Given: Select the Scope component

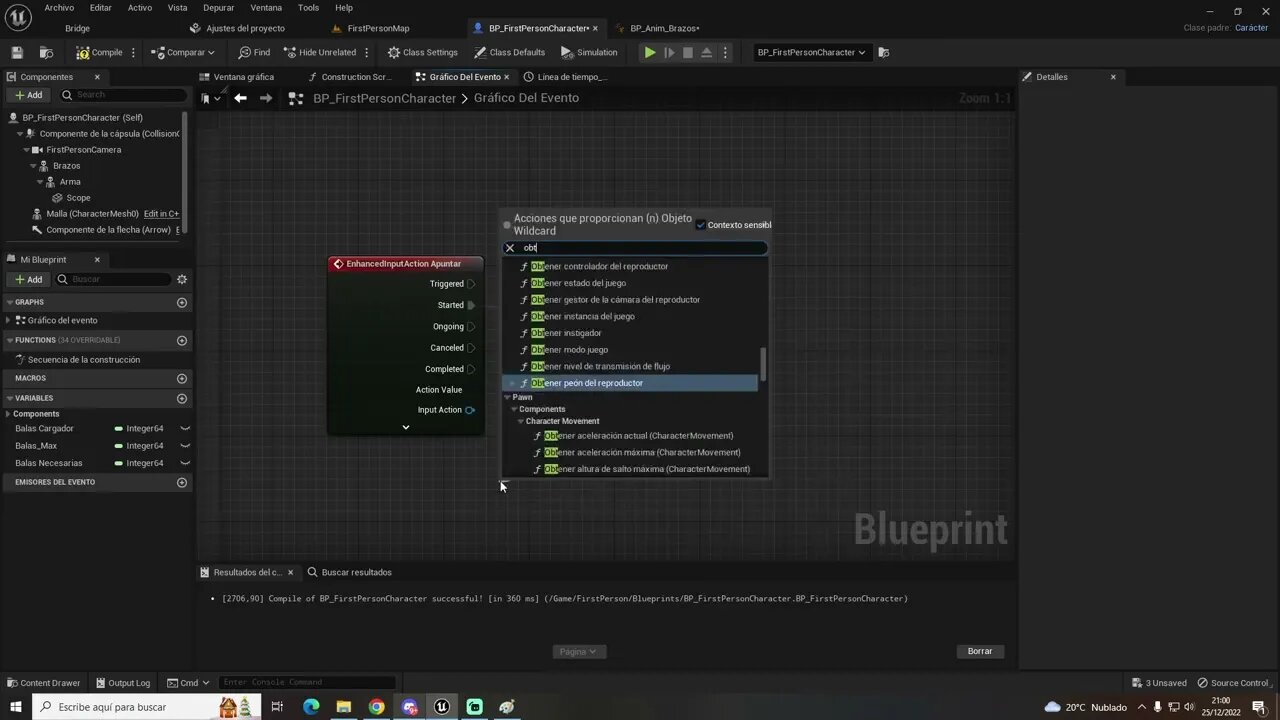Looking at the screenshot, I should click(x=78, y=198).
